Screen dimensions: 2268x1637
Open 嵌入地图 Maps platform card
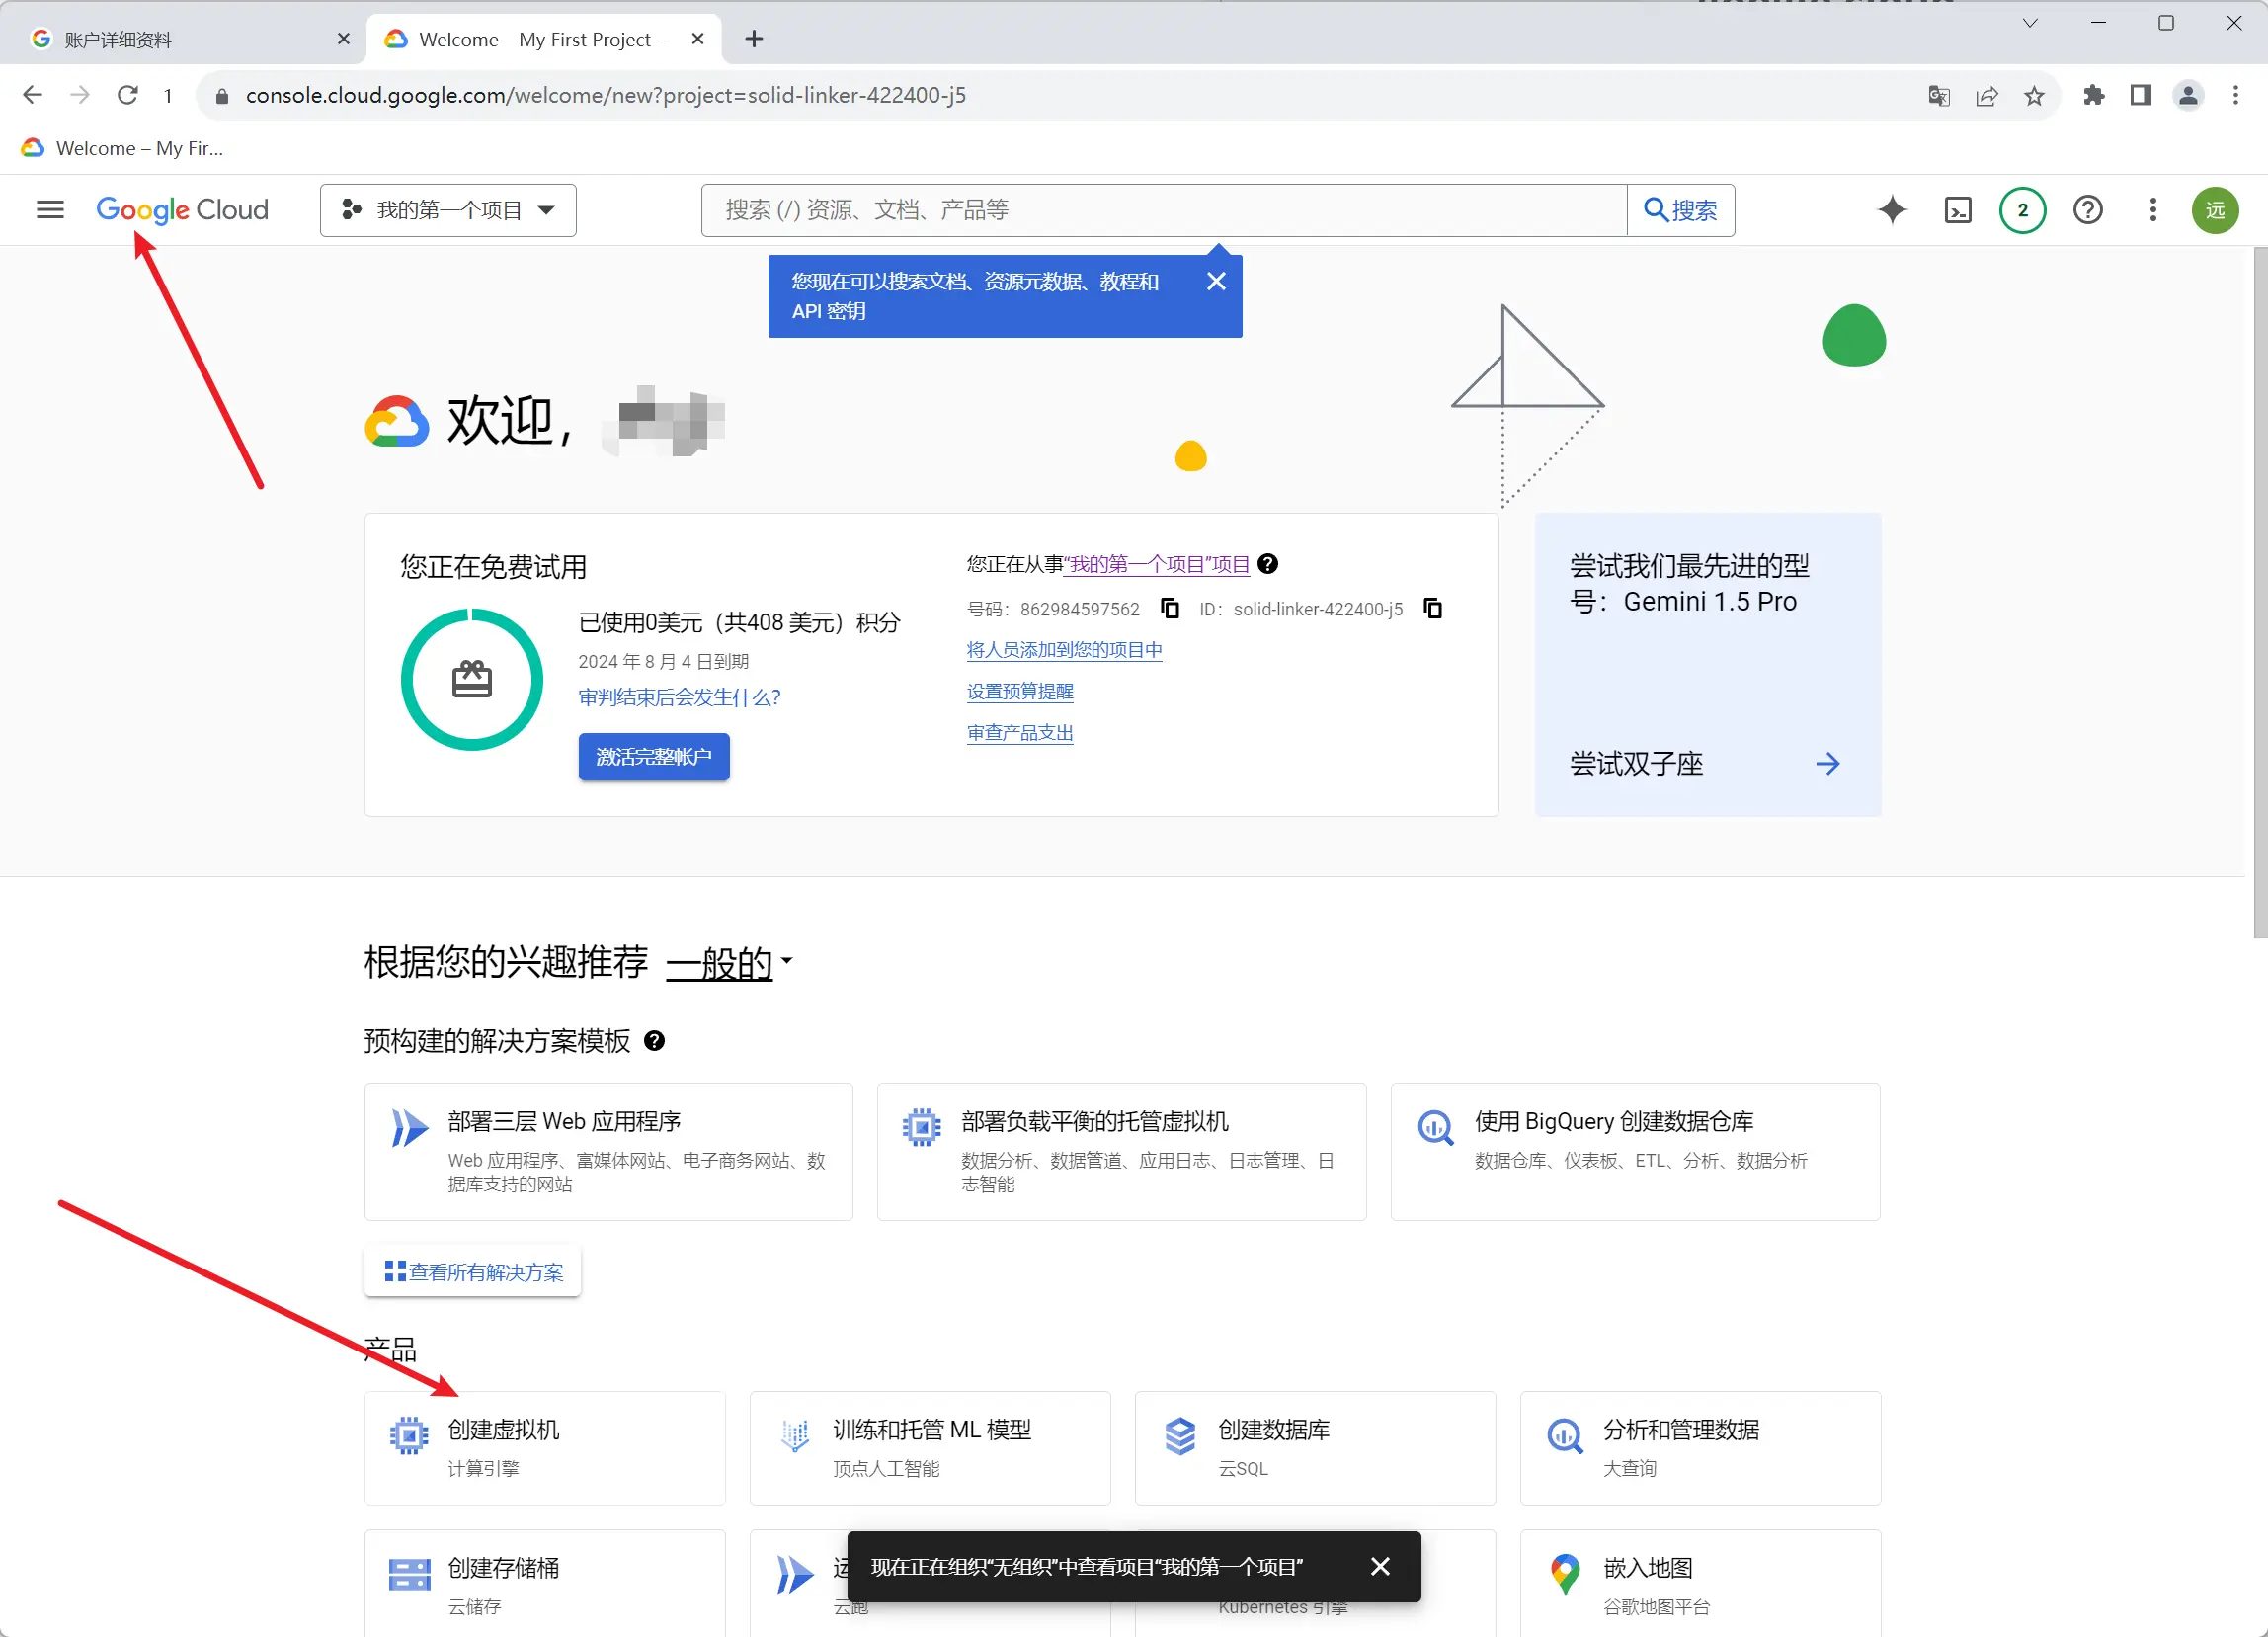click(x=1700, y=1584)
